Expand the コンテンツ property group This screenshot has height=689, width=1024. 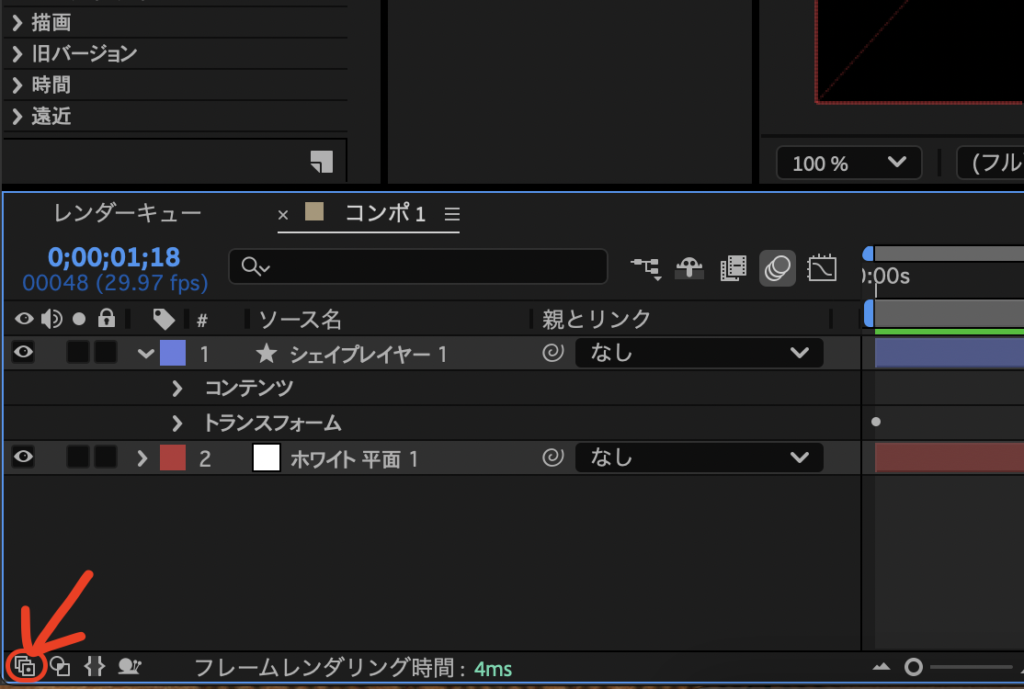(178, 388)
